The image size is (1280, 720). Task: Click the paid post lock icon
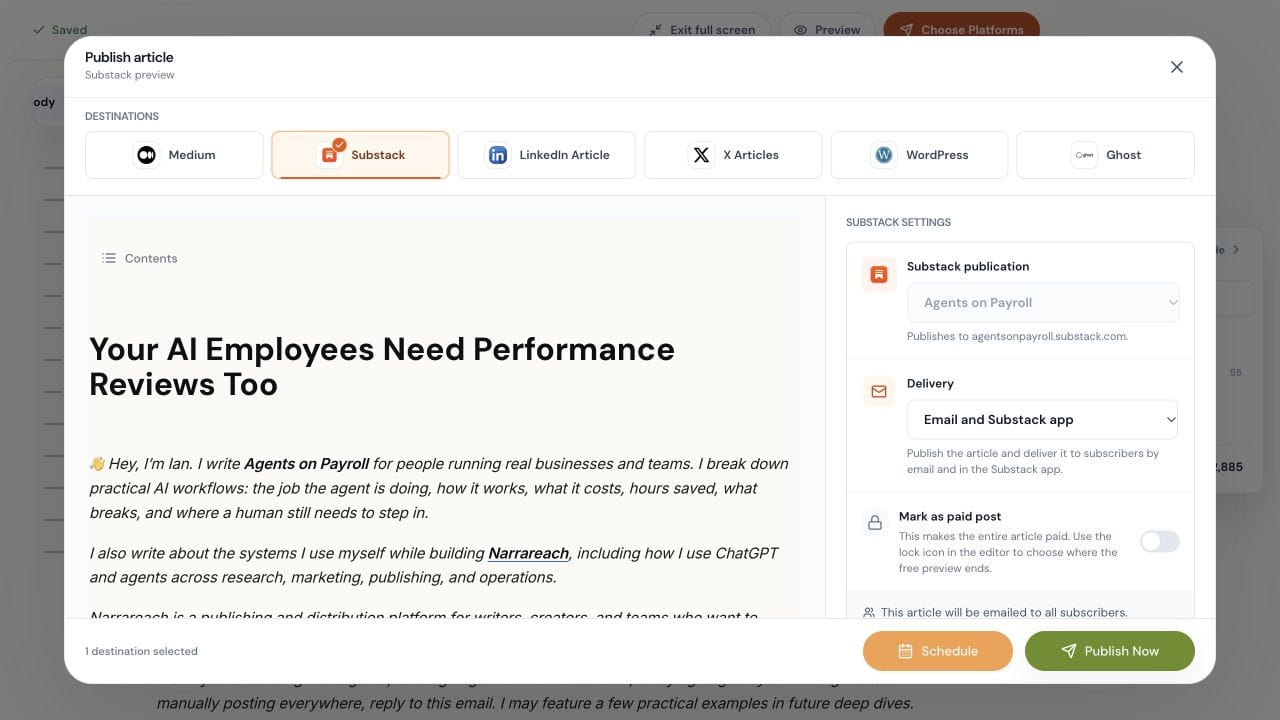(x=875, y=522)
